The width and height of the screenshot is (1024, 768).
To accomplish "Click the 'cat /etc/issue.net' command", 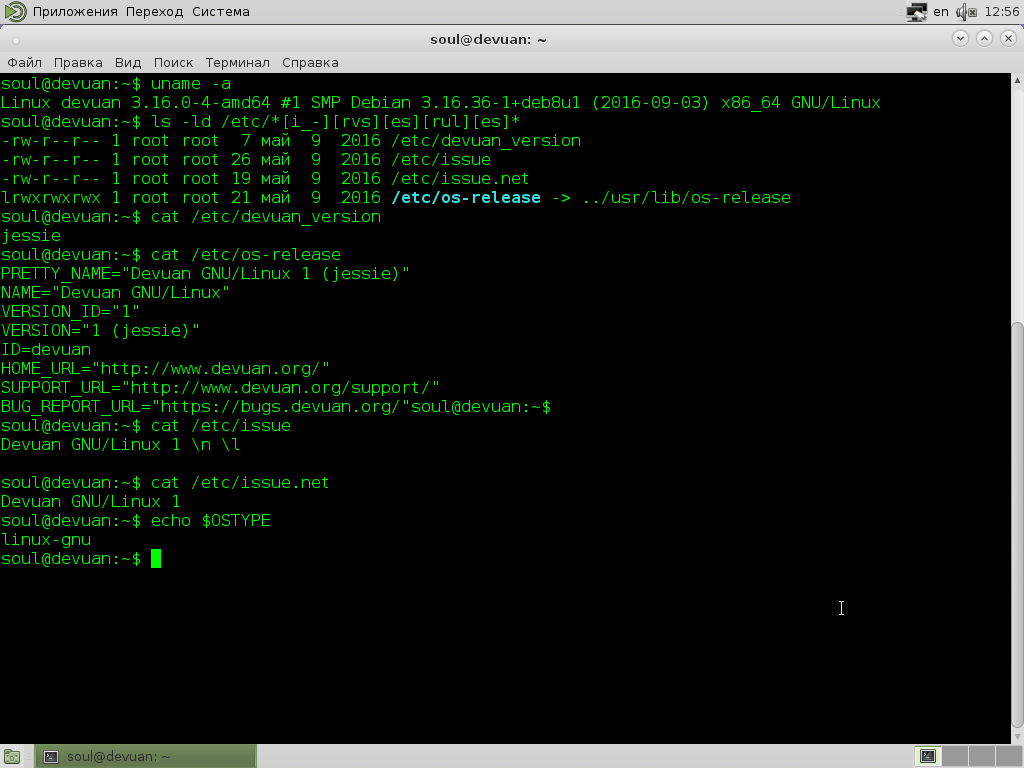I will click(240, 483).
